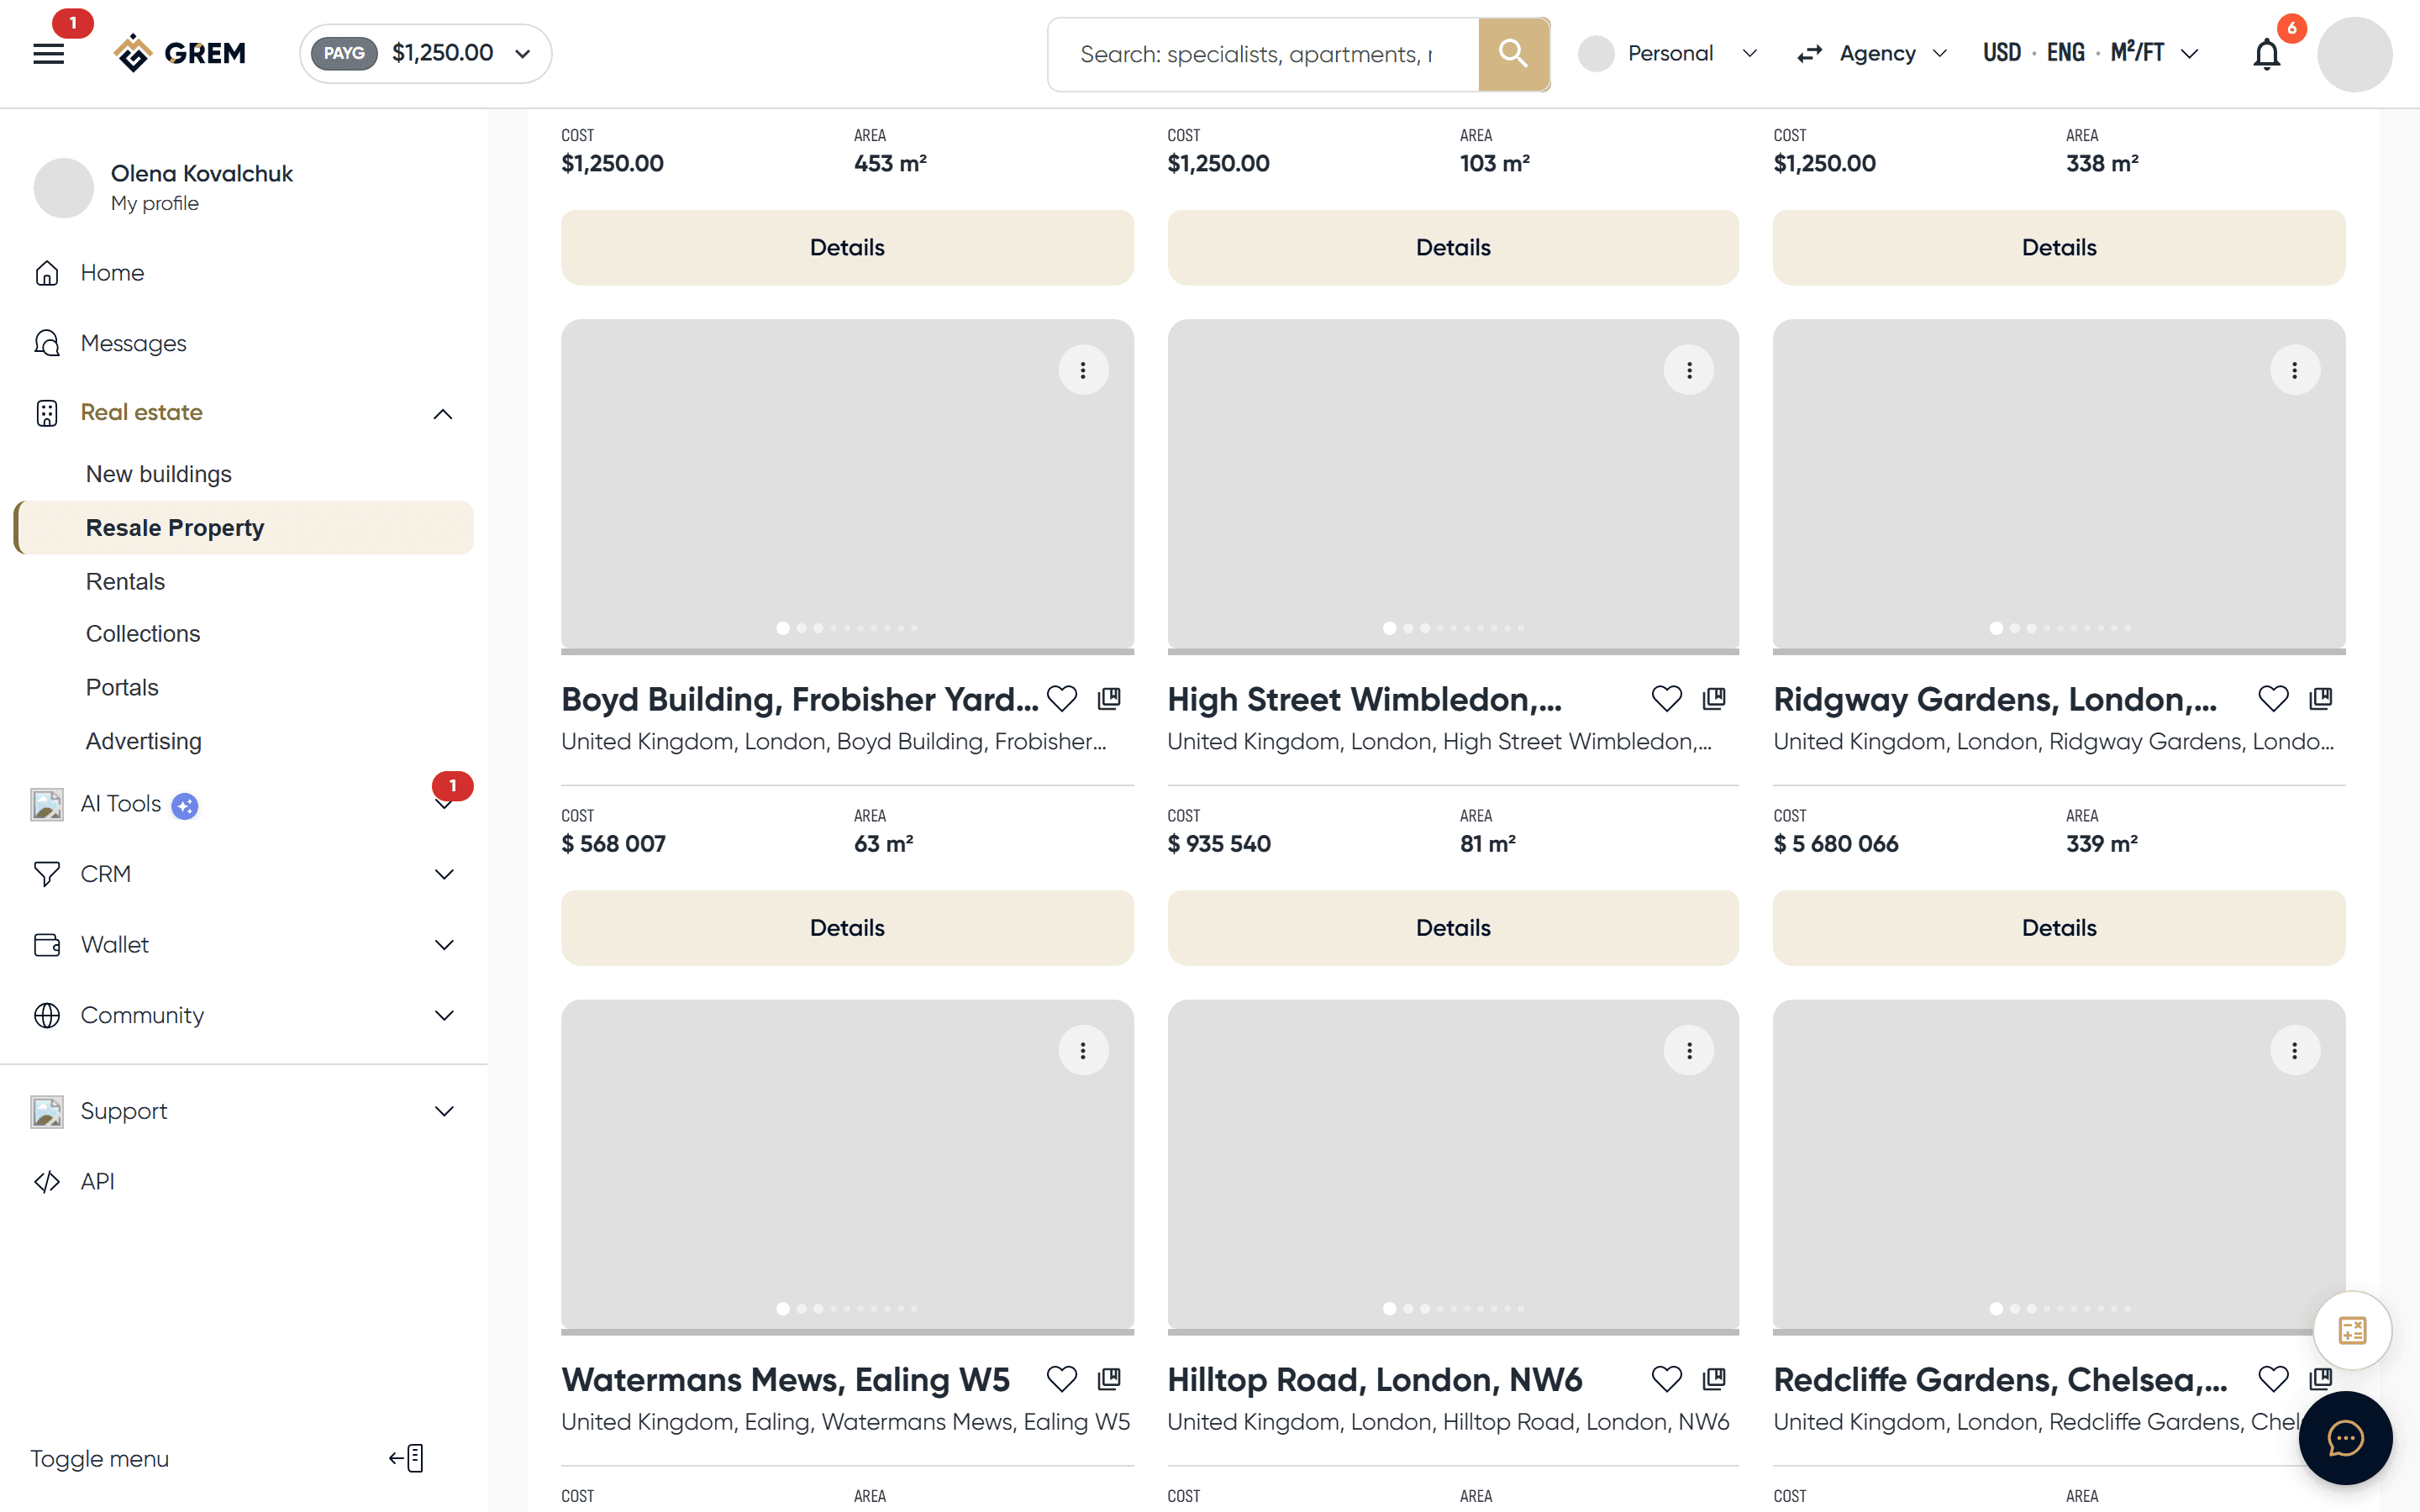Open Details for Boyd Building
2420x1512 pixels.
[847, 928]
